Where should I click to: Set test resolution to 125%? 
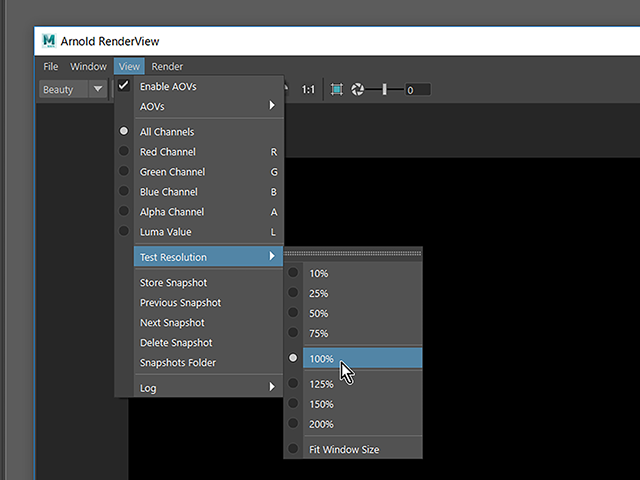(x=353, y=384)
